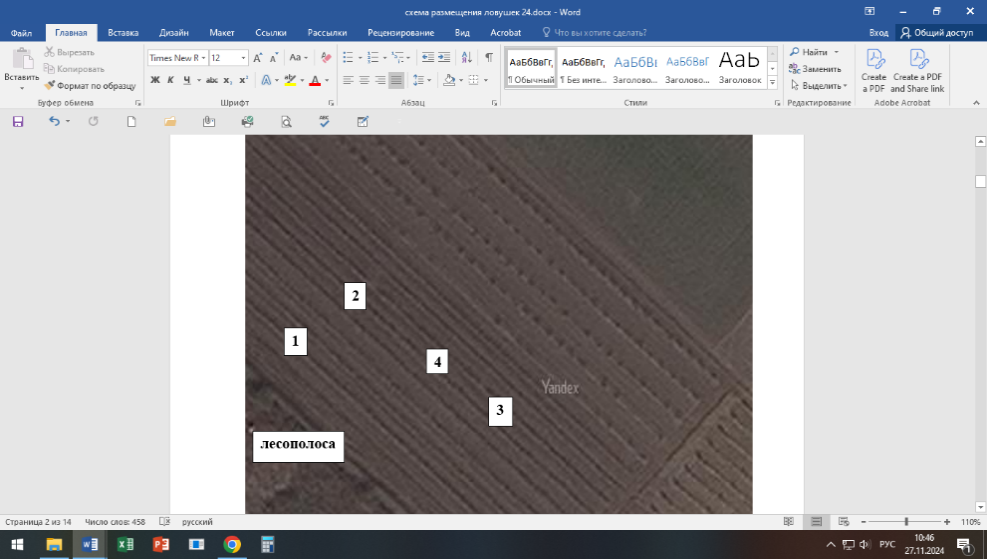Click Create a PDF and Share link
Image resolution: width=987 pixels, height=559 pixels.
(x=917, y=71)
